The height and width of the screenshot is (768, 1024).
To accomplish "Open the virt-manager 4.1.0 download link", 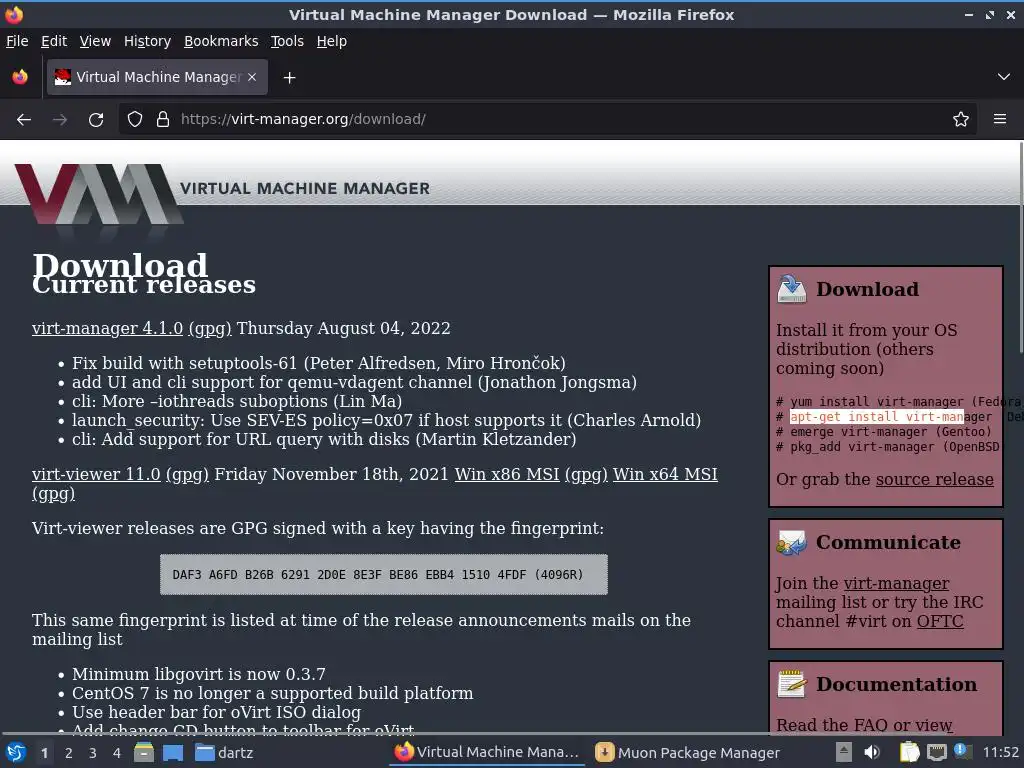I will [x=107, y=328].
